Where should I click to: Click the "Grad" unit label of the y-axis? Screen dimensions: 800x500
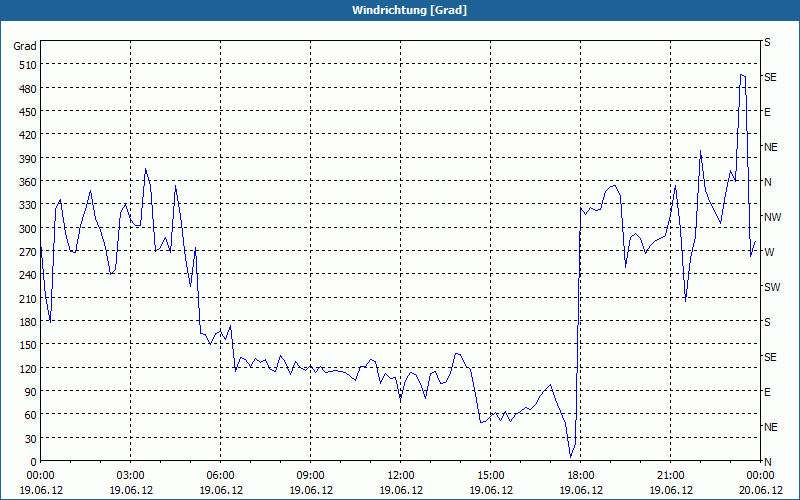point(24,46)
